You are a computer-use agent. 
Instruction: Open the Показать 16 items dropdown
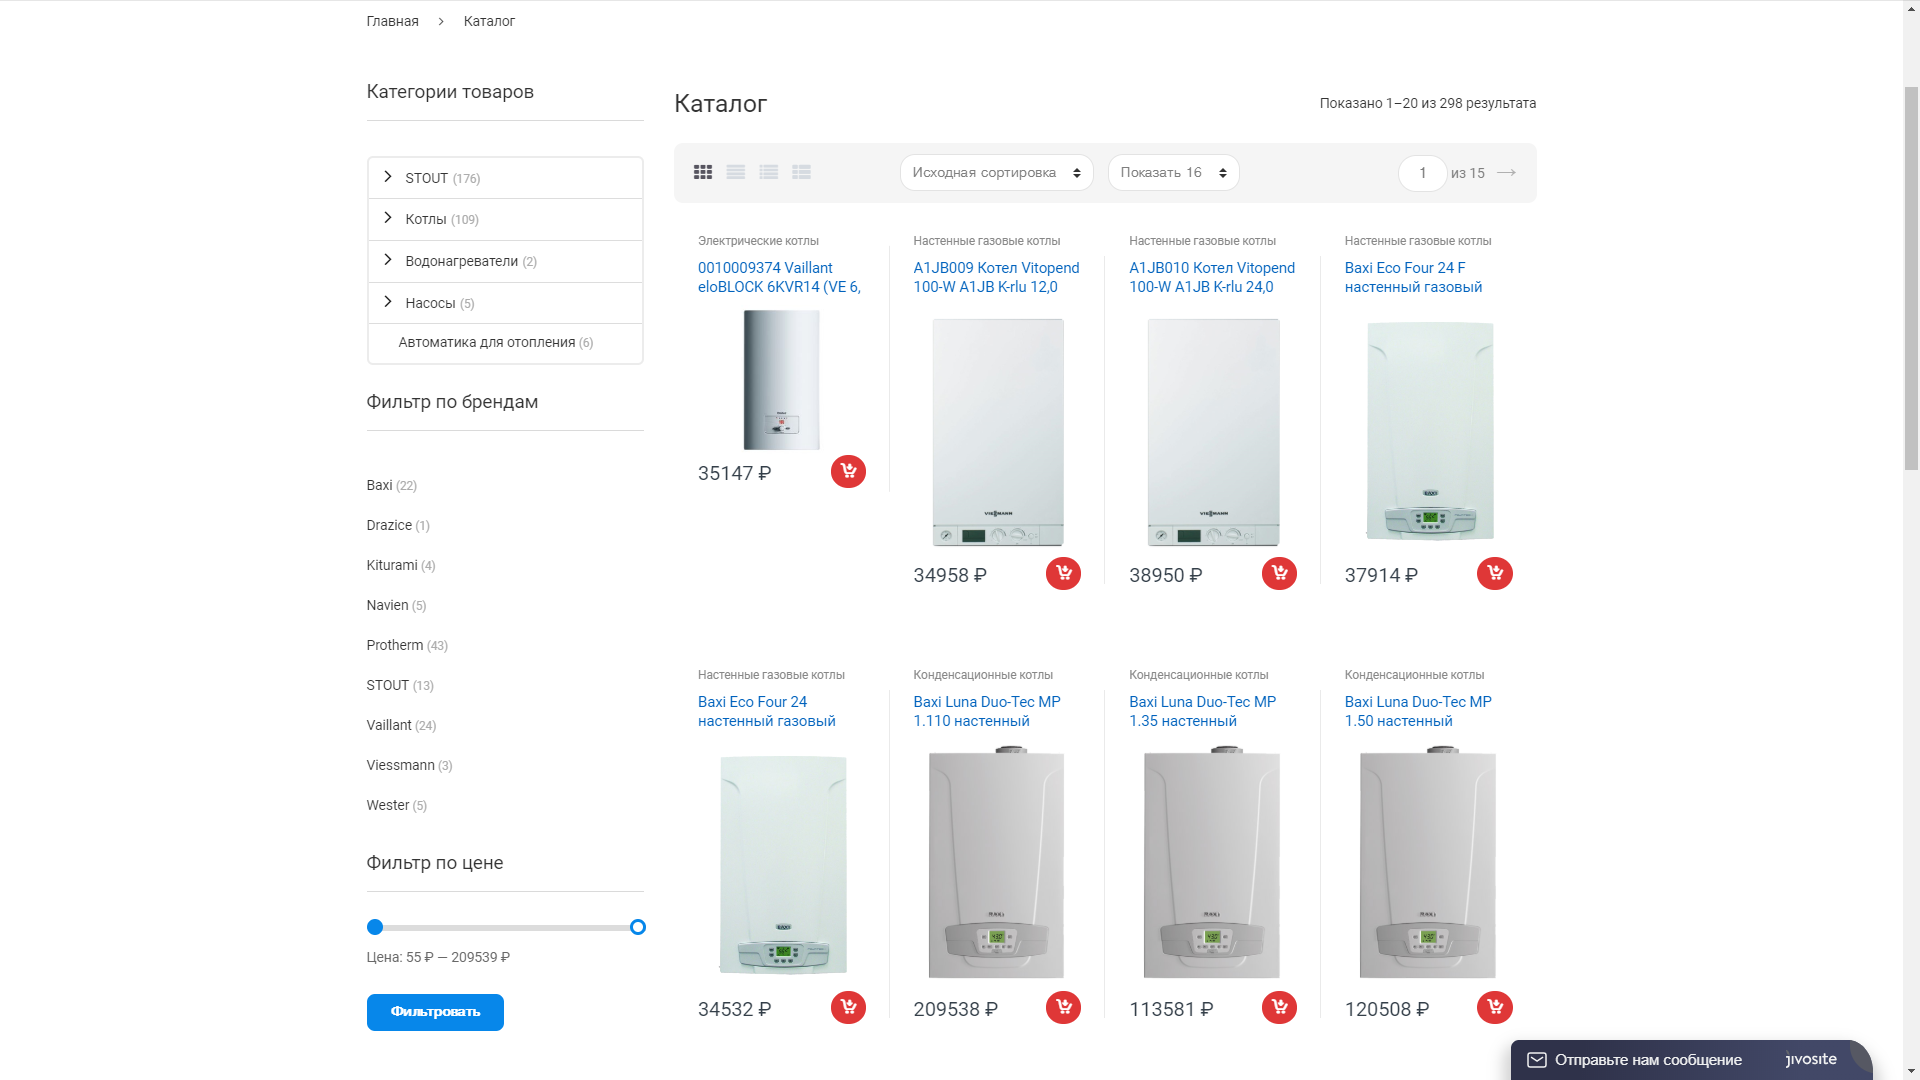(1173, 173)
